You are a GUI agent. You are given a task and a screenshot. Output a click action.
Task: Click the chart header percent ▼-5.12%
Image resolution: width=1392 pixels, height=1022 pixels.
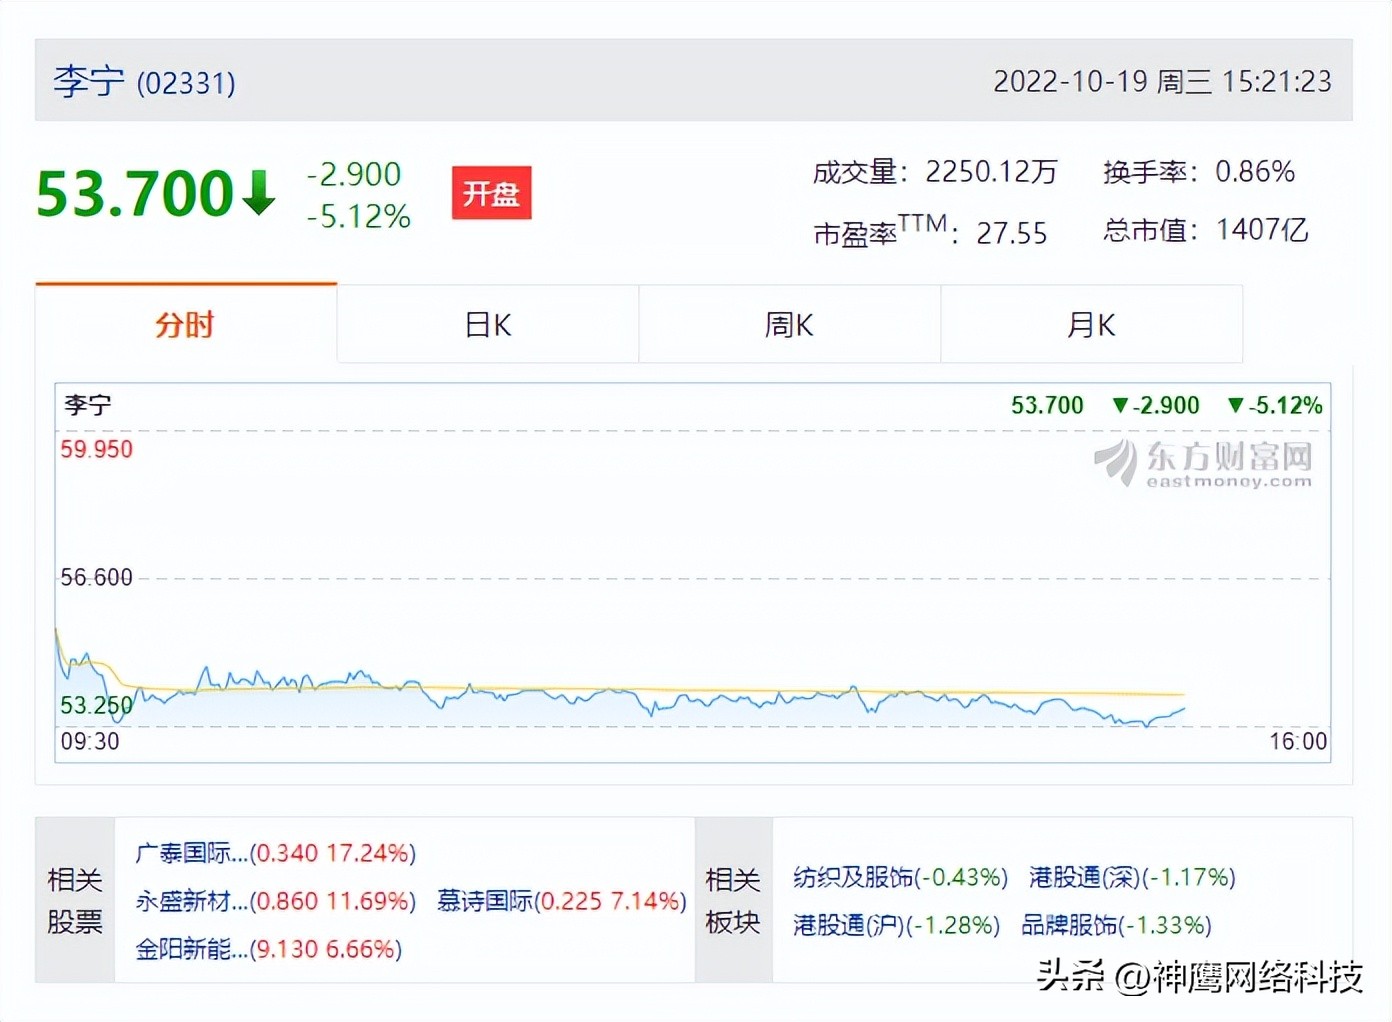click(x=1275, y=405)
